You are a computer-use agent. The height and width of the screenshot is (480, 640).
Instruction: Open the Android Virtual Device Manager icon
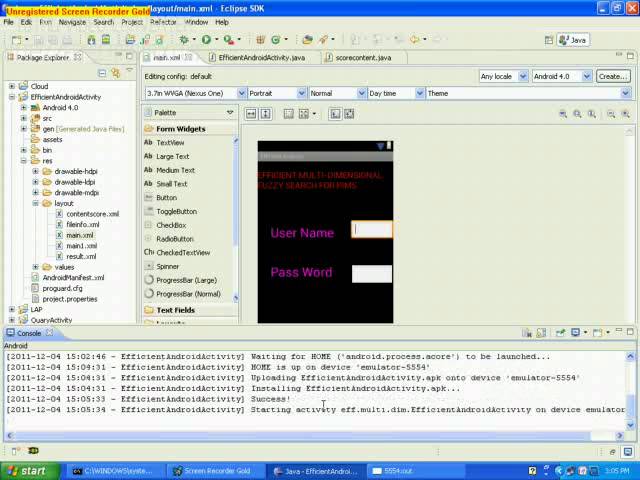coord(106,40)
